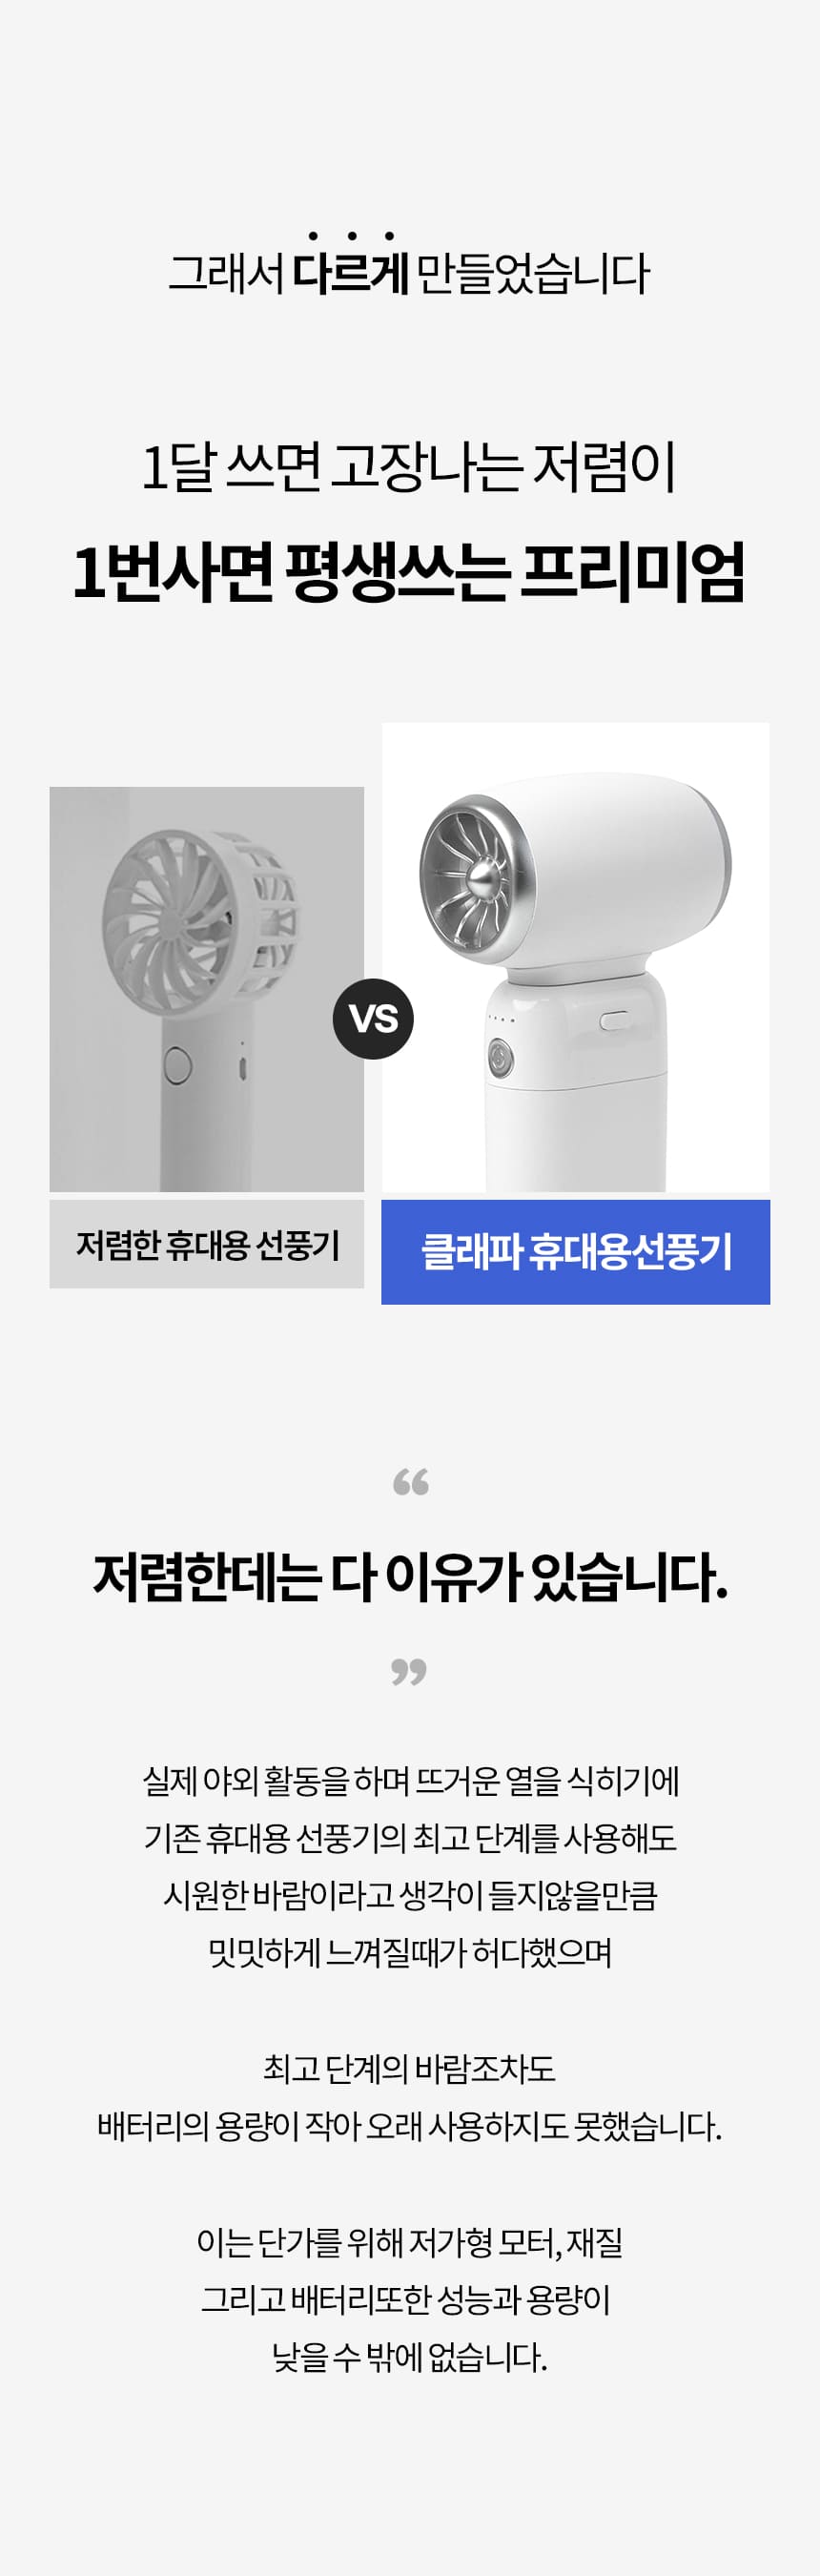Viewport: 820px width, 2576px height.
Task: Click the line 배터리의 용량이 작아 오래 사용하지도 못했습니다
Action: tap(409, 2127)
